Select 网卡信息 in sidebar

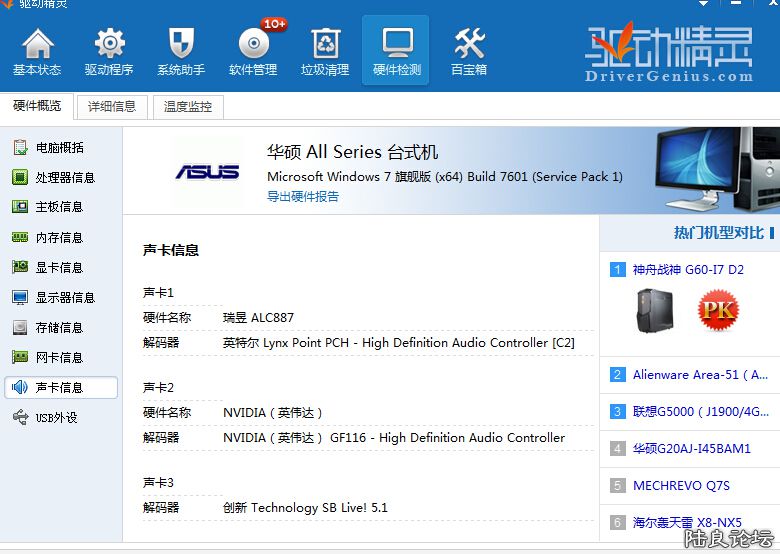(59, 358)
